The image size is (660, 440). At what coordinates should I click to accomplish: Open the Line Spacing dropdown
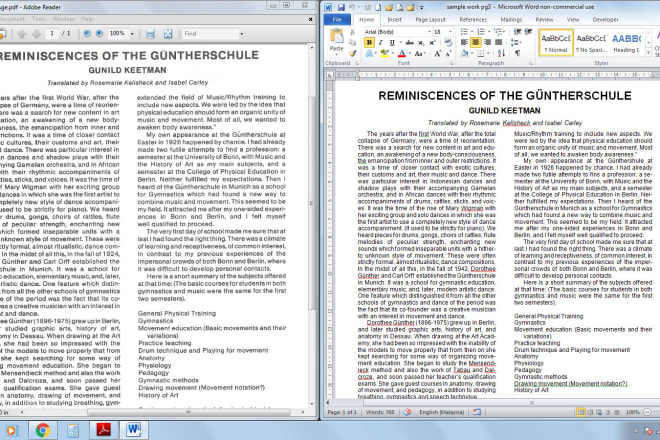point(516,43)
